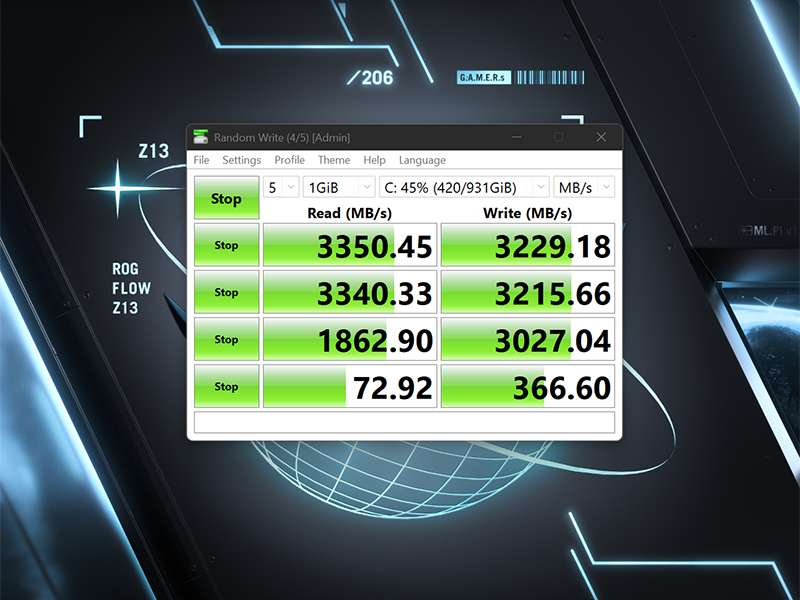Open the Profile menu
This screenshot has width=800, height=600.
(x=289, y=160)
